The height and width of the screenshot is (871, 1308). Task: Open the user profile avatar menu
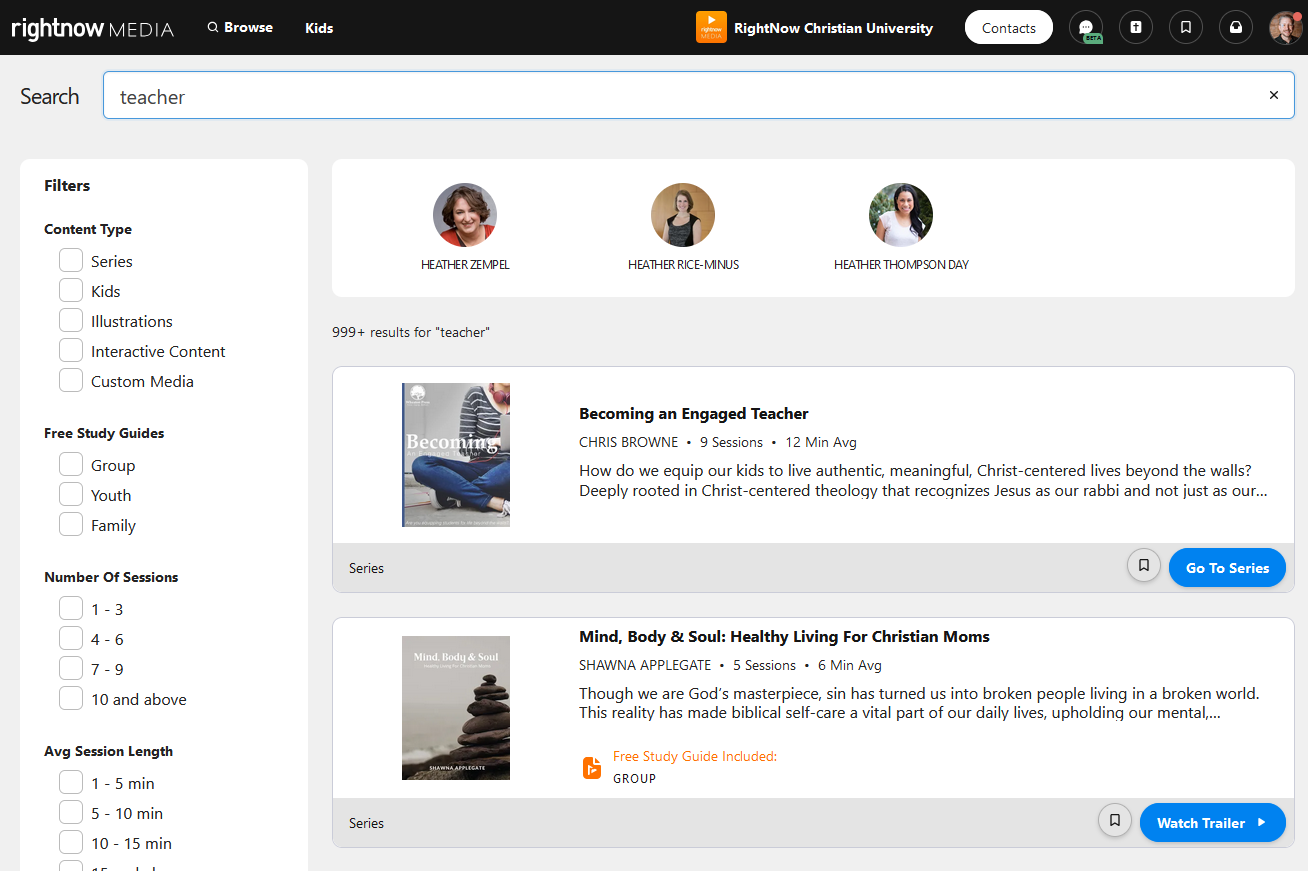pyautogui.click(x=1286, y=28)
